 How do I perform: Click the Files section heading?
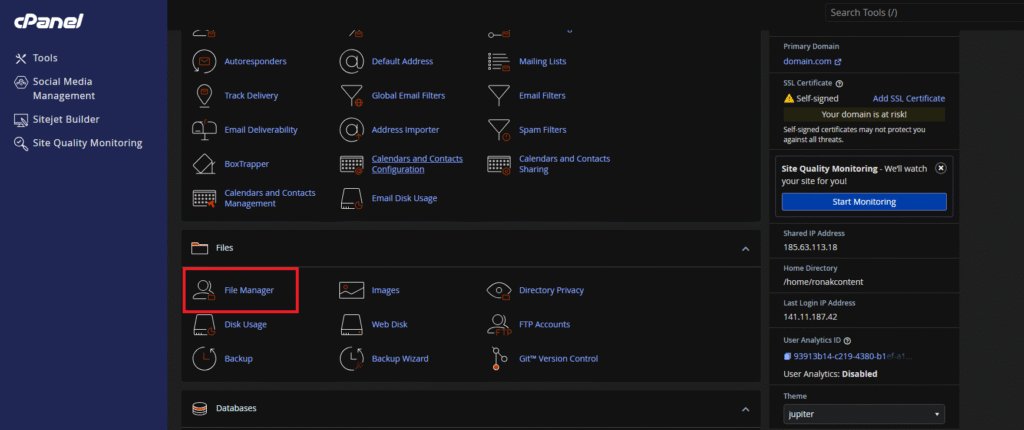[225, 248]
